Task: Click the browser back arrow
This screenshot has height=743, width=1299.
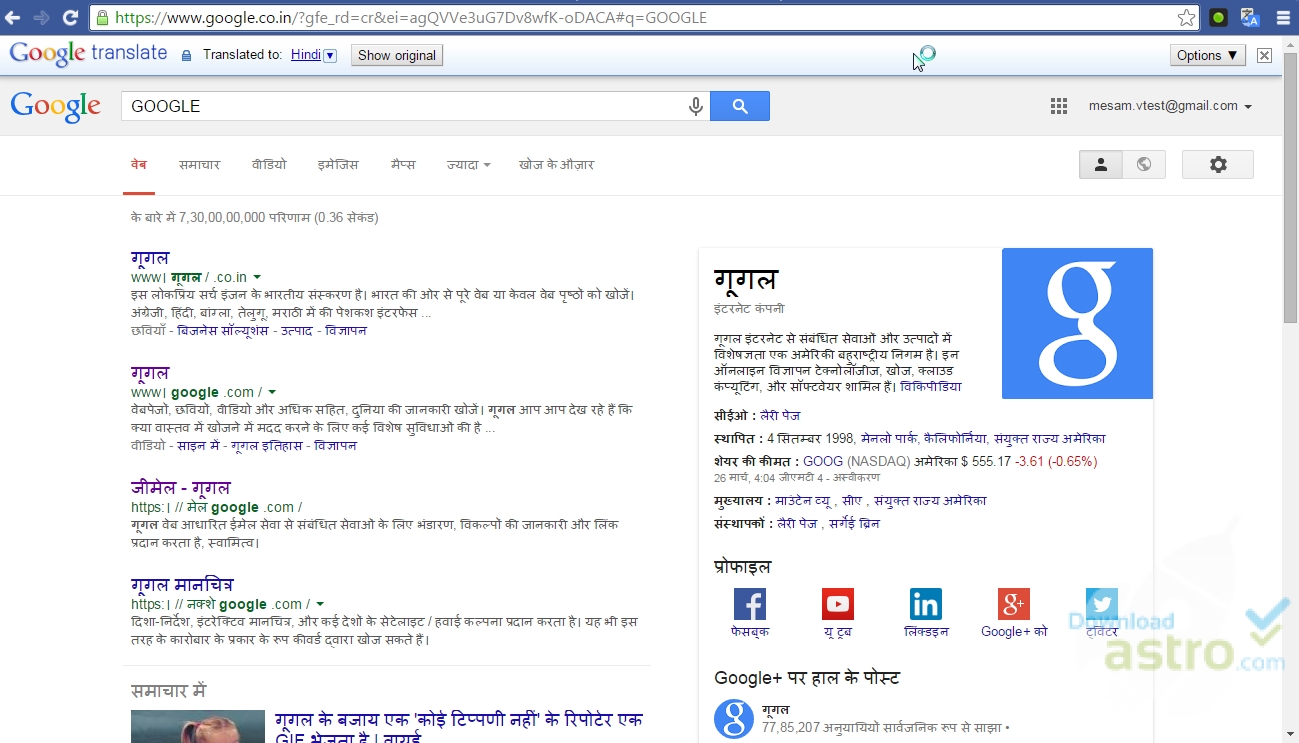Action: click(x=14, y=17)
